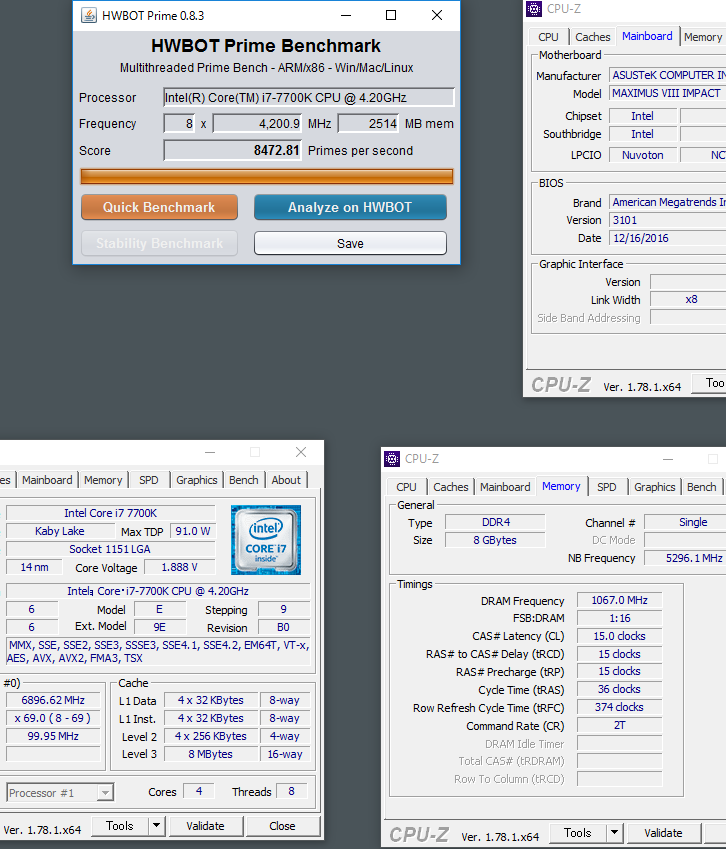Open the Graphics tab in the Memory window
Viewport: 726px width, 849px height.
coord(654,487)
